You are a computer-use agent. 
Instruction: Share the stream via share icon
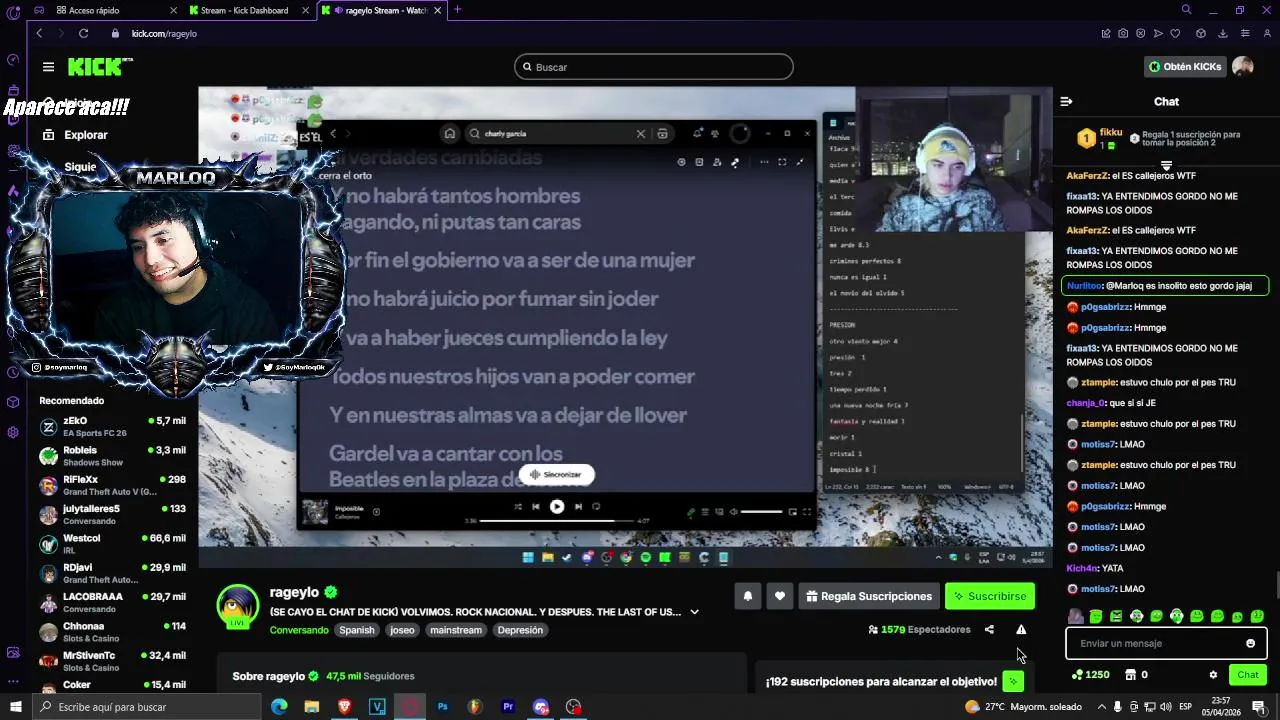pos(989,630)
